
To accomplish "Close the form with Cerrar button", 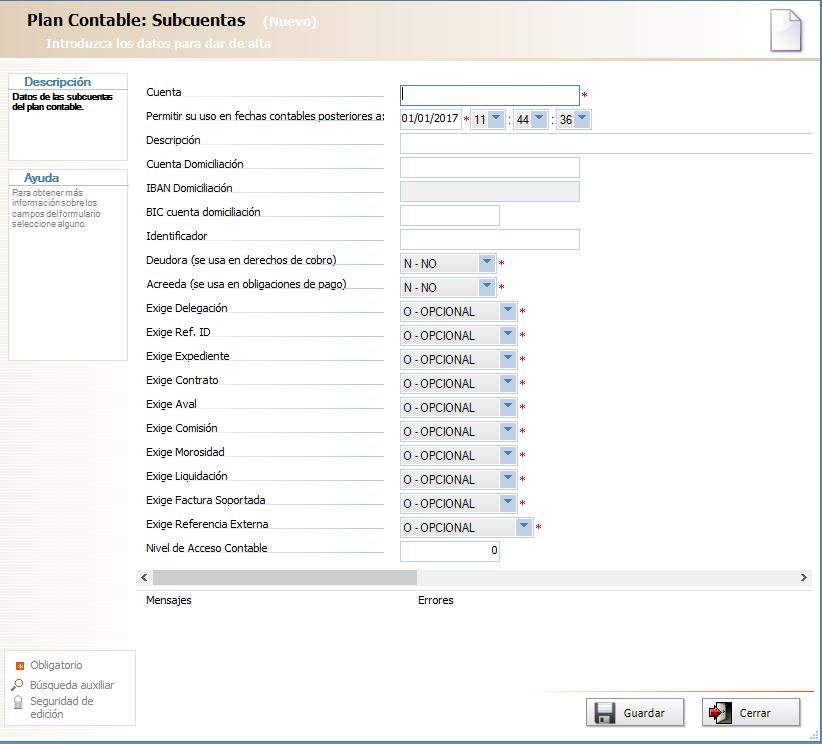I will pos(751,713).
